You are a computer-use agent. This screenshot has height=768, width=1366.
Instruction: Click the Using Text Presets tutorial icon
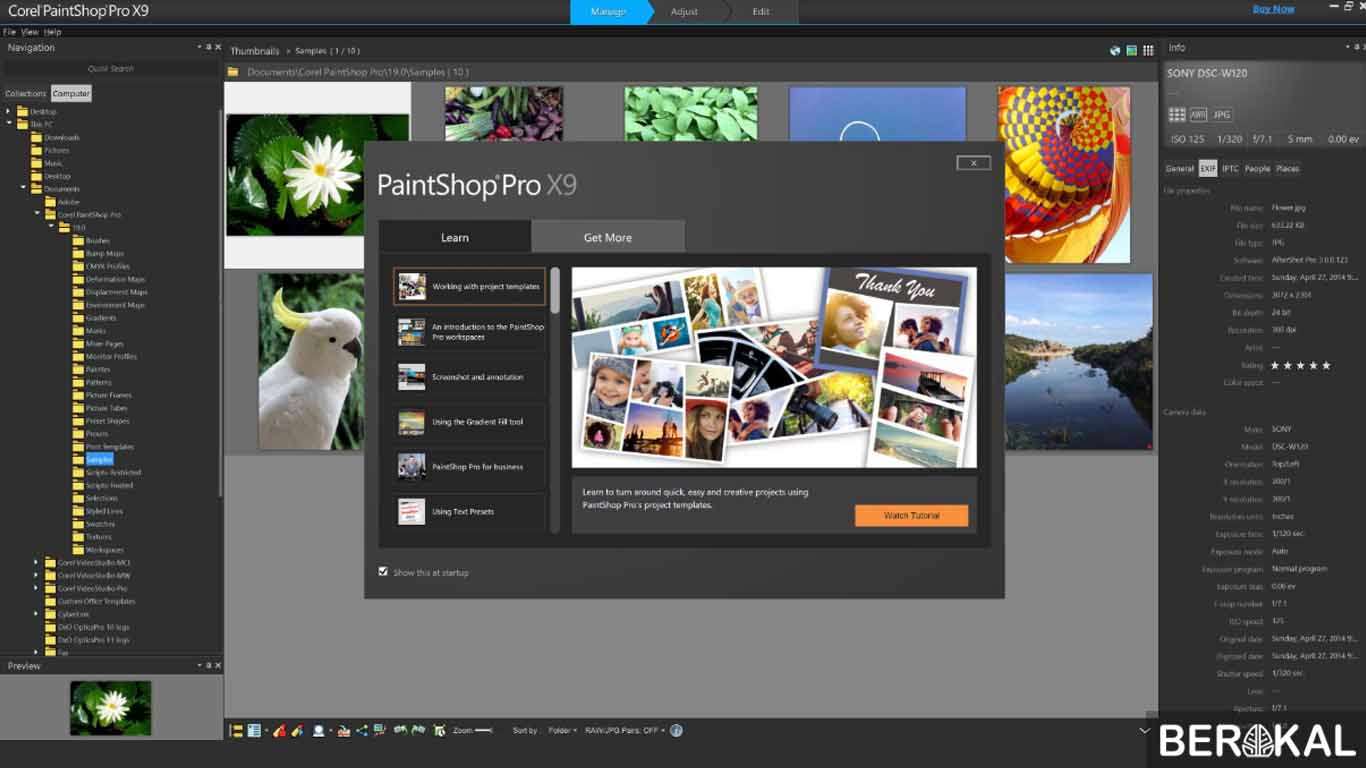(412, 511)
